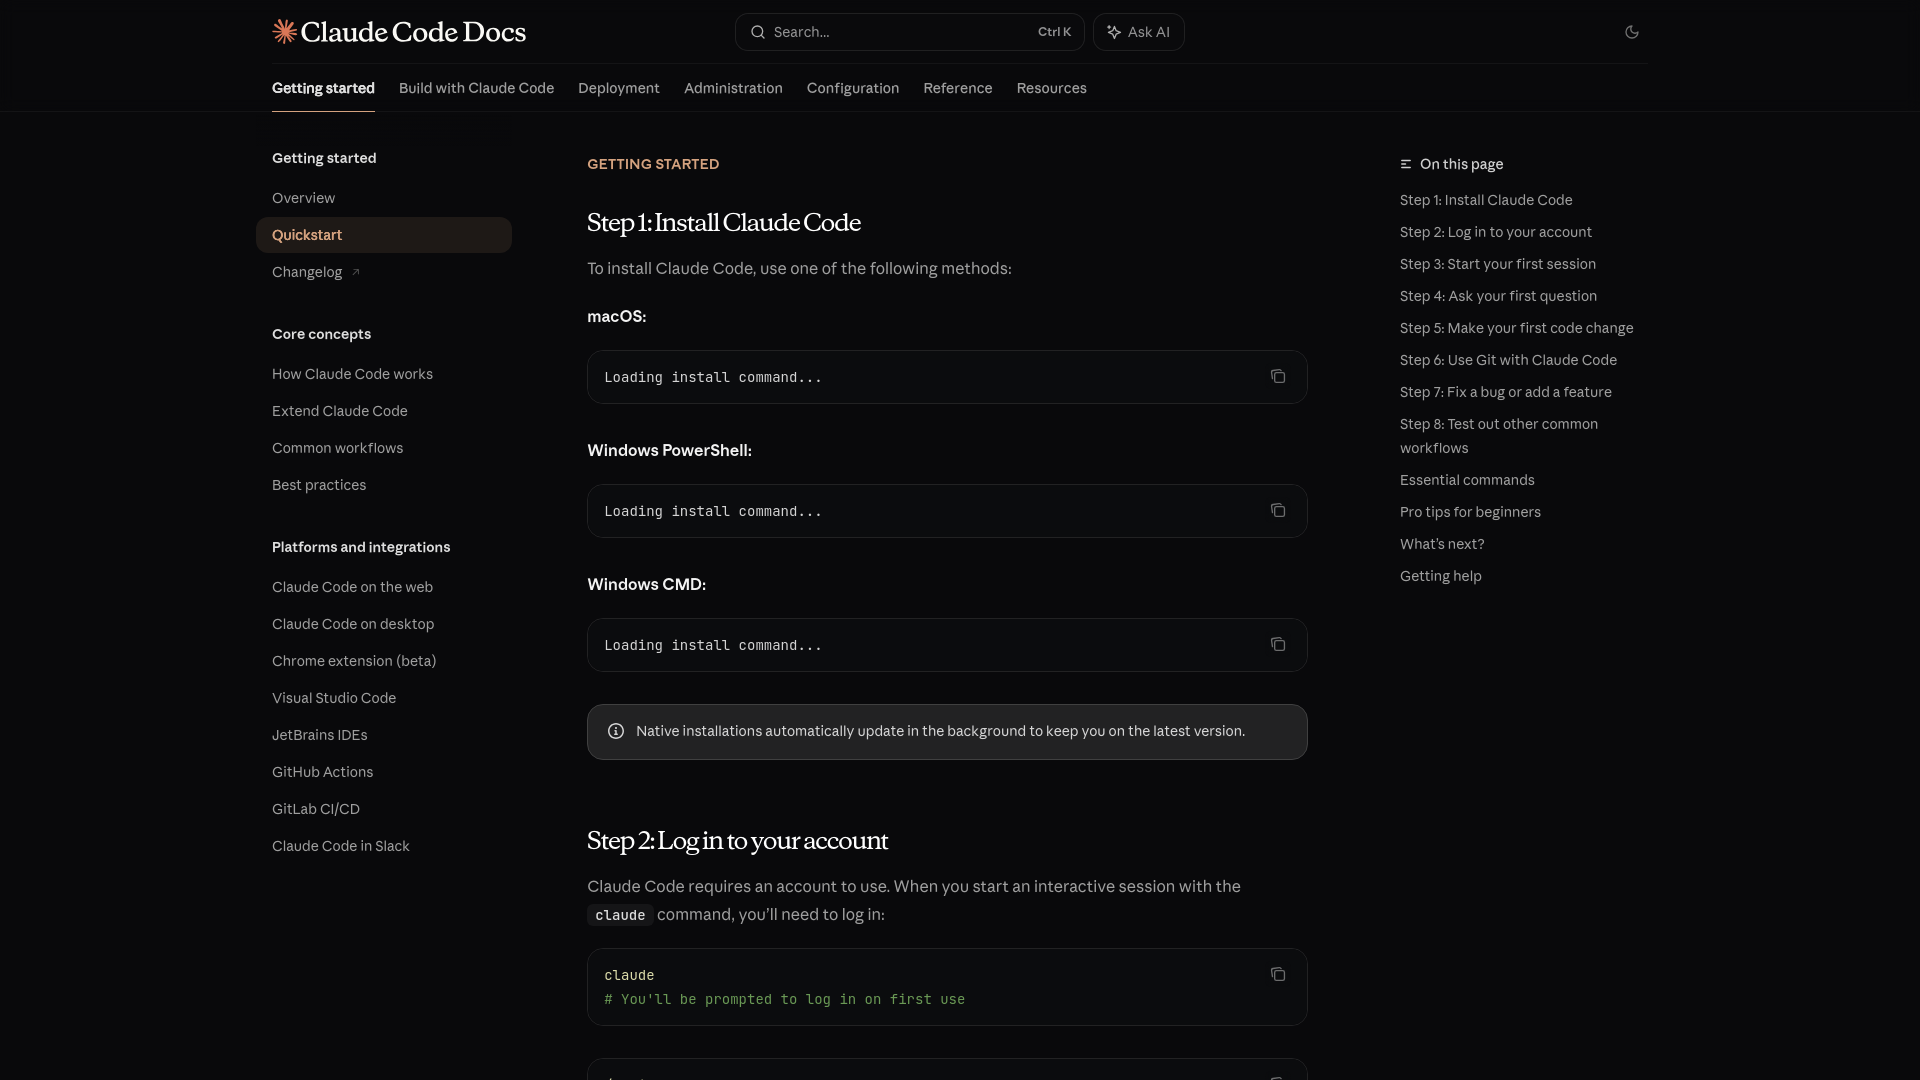
Task: Jump to Essential commands section
Action: pos(1467,480)
